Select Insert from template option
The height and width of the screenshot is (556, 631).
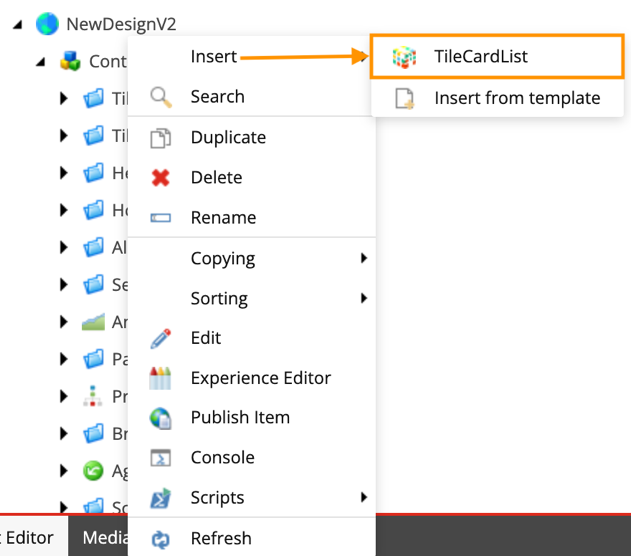coord(517,98)
